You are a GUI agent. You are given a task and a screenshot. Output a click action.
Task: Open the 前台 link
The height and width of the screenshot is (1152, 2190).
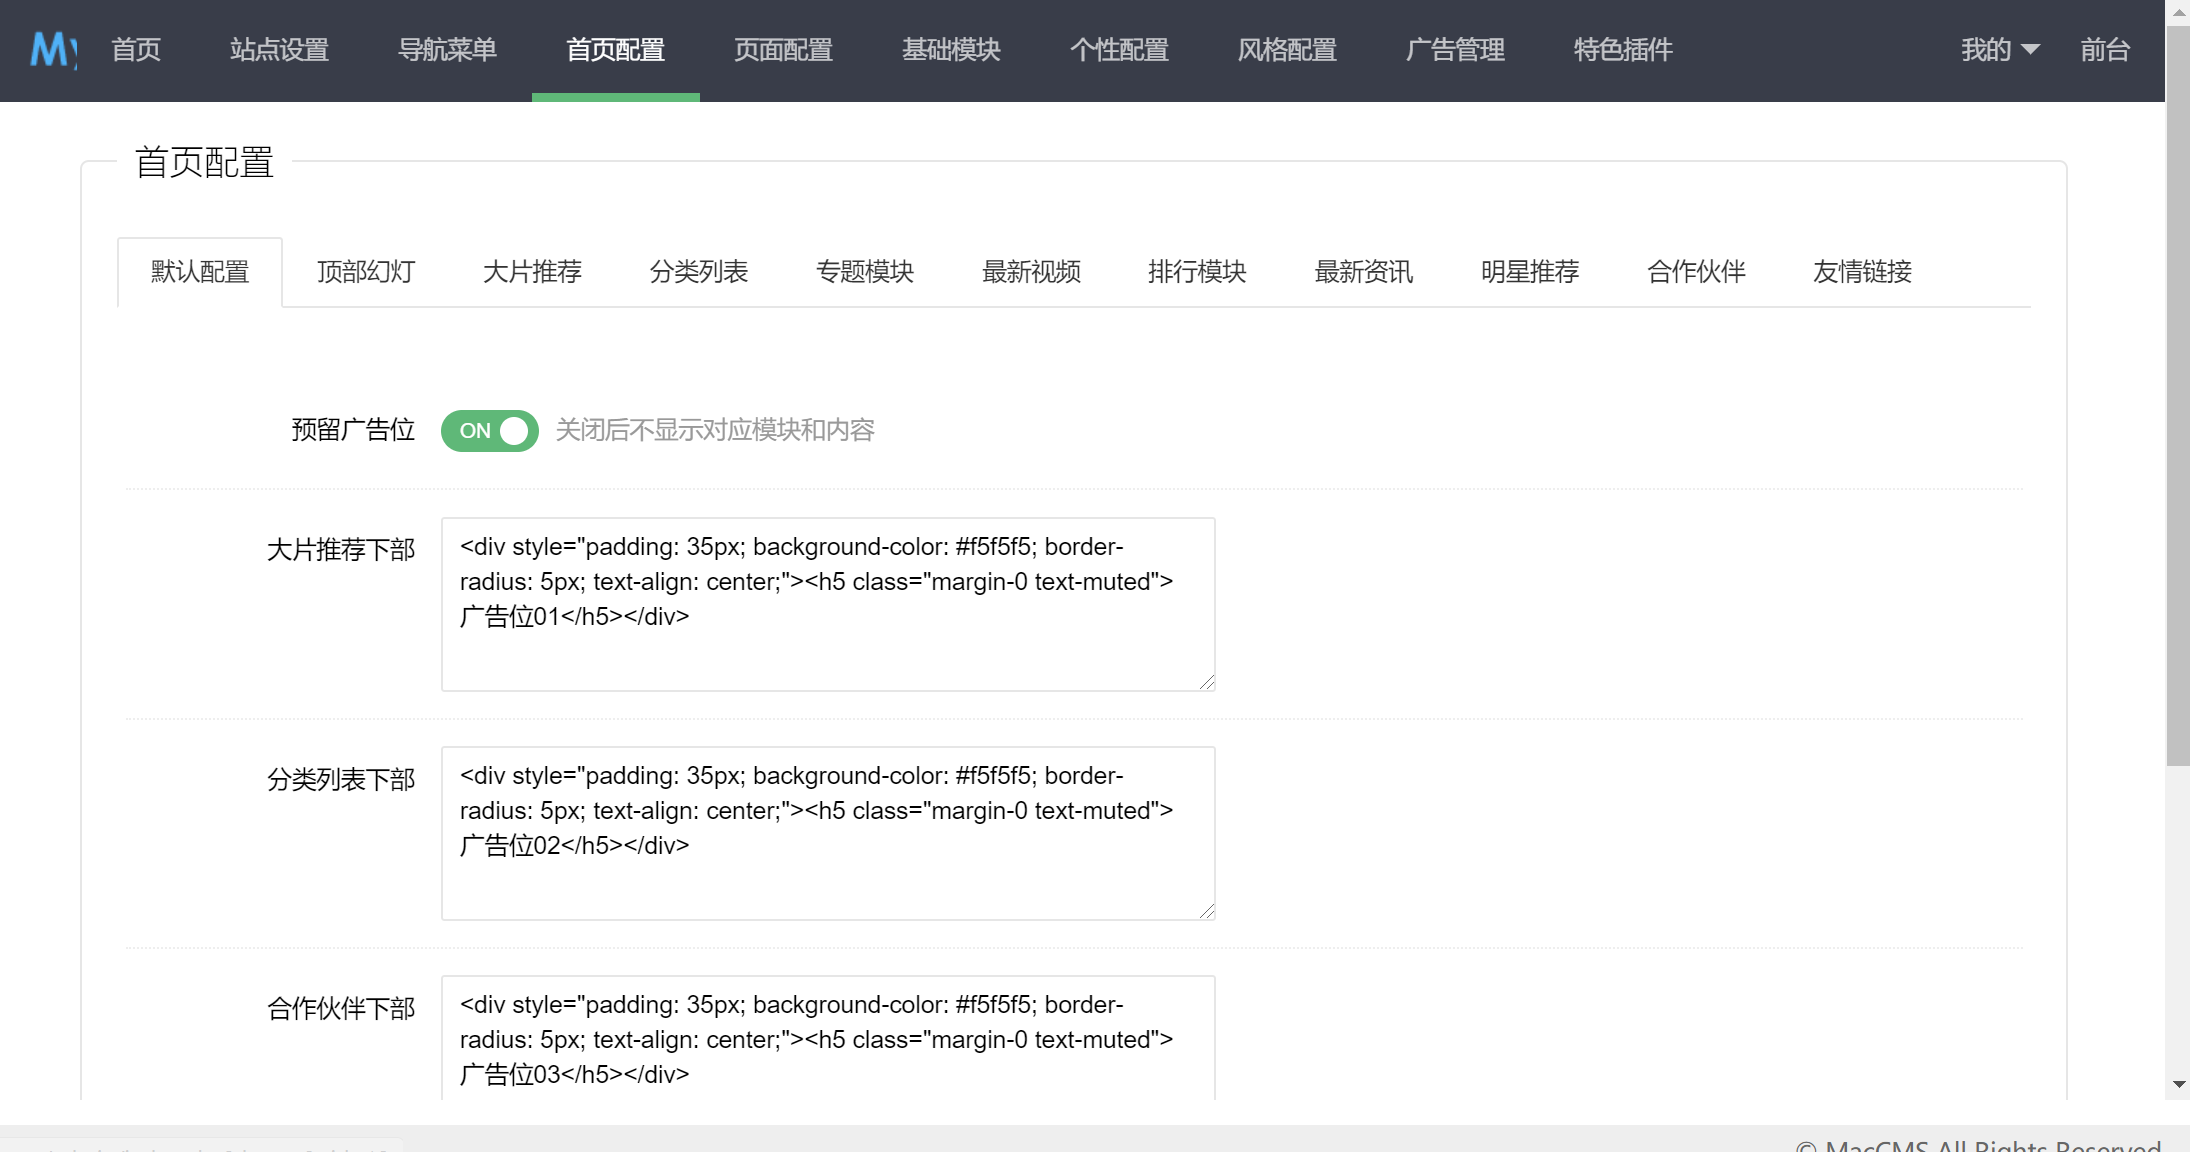pos(2105,50)
